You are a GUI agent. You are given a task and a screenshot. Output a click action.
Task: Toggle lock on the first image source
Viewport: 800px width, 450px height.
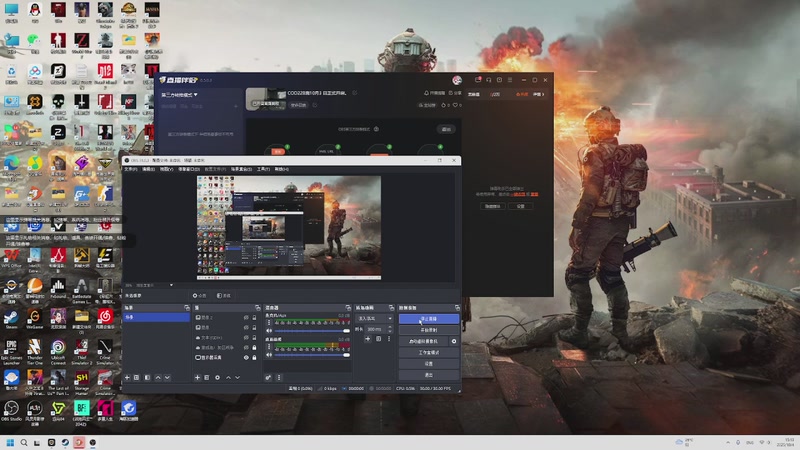coord(254,317)
